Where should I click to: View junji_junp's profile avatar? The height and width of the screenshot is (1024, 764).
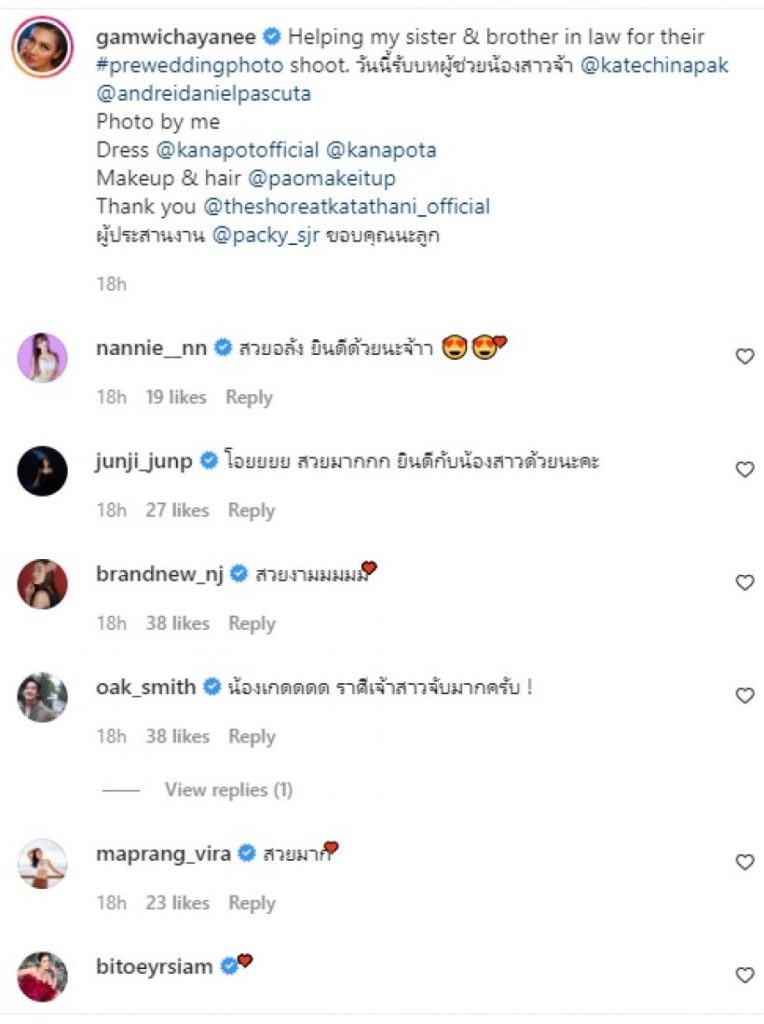tap(43, 470)
